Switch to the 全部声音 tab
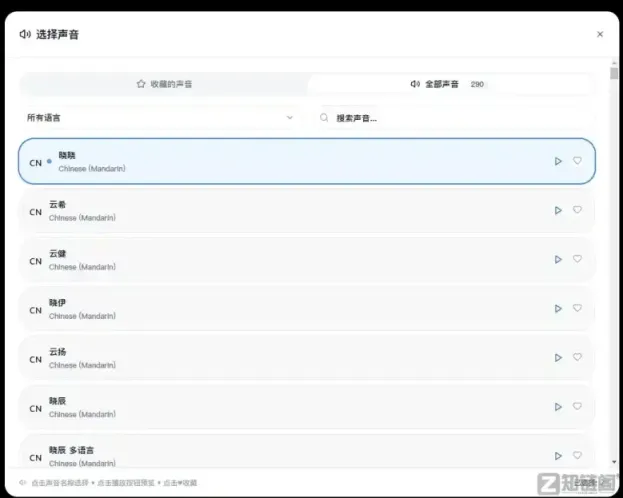Viewport: 623px width, 498px height. [450, 84]
